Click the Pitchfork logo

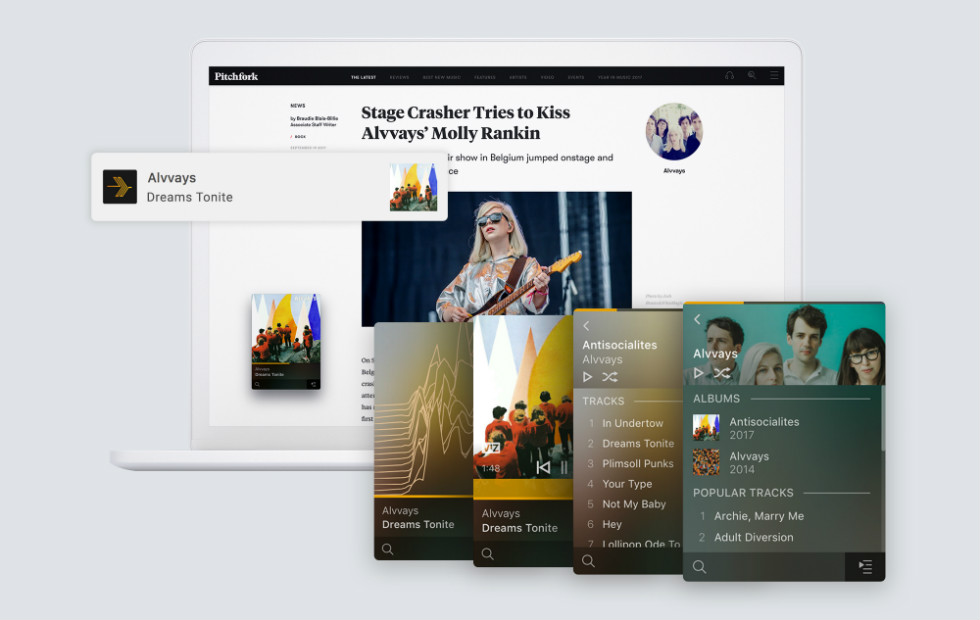pos(236,76)
